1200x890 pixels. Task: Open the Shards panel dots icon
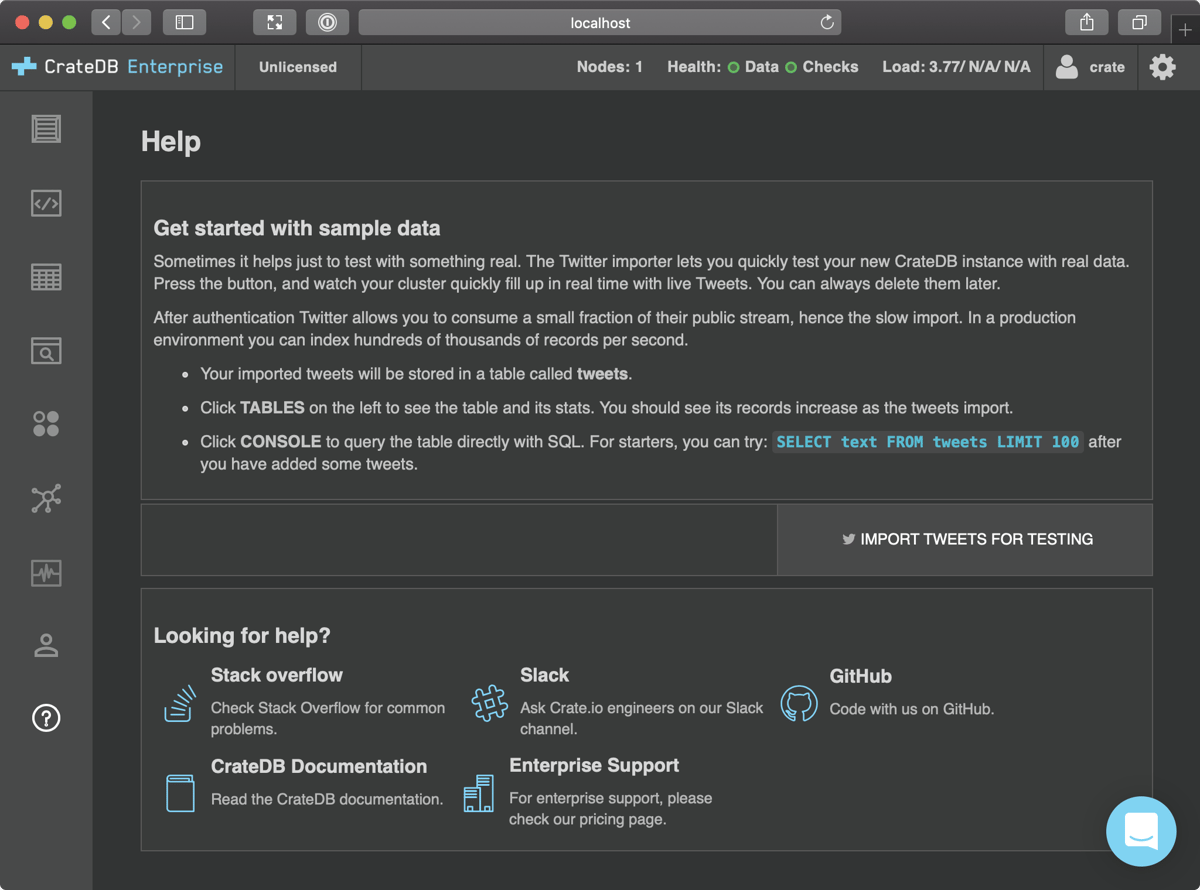45,423
